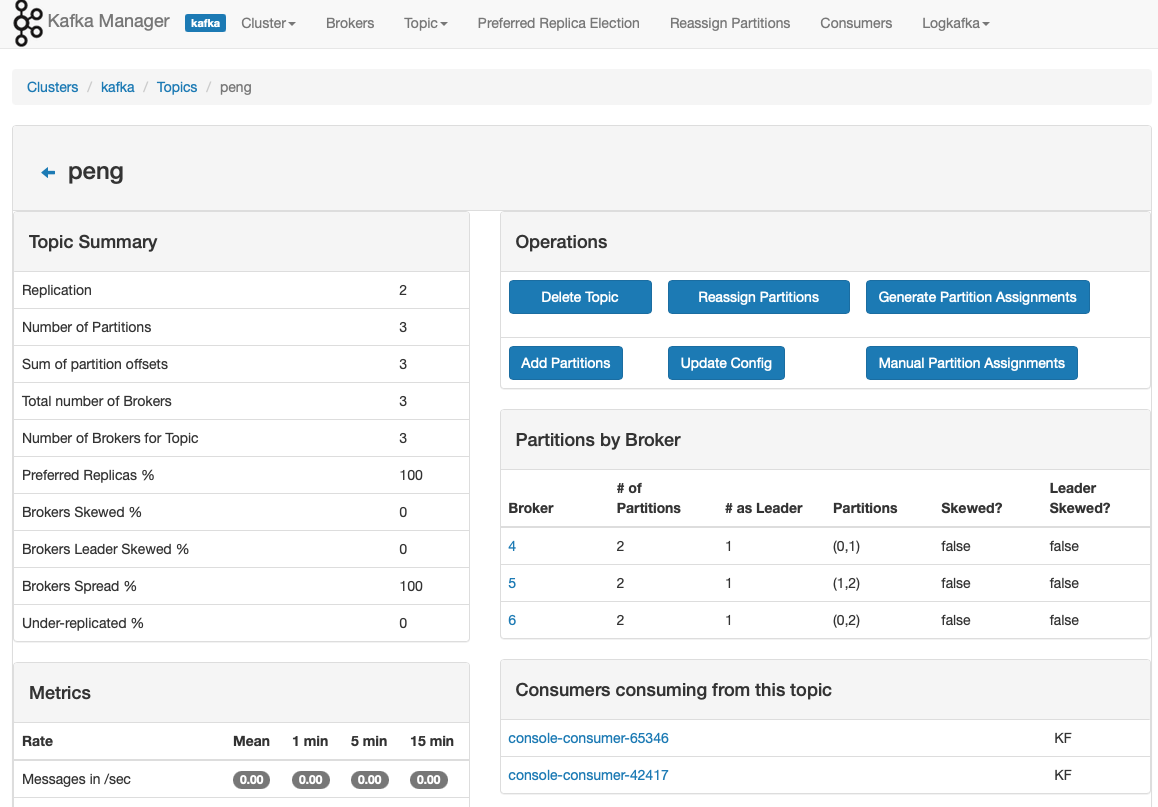Go to the Brokers page
1158x807 pixels.
click(350, 23)
